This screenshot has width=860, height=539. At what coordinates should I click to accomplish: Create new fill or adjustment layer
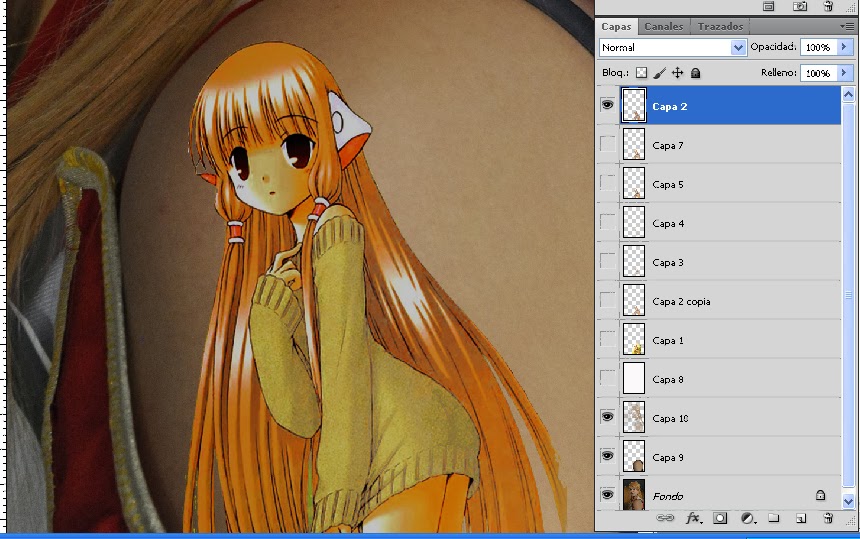[748, 518]
